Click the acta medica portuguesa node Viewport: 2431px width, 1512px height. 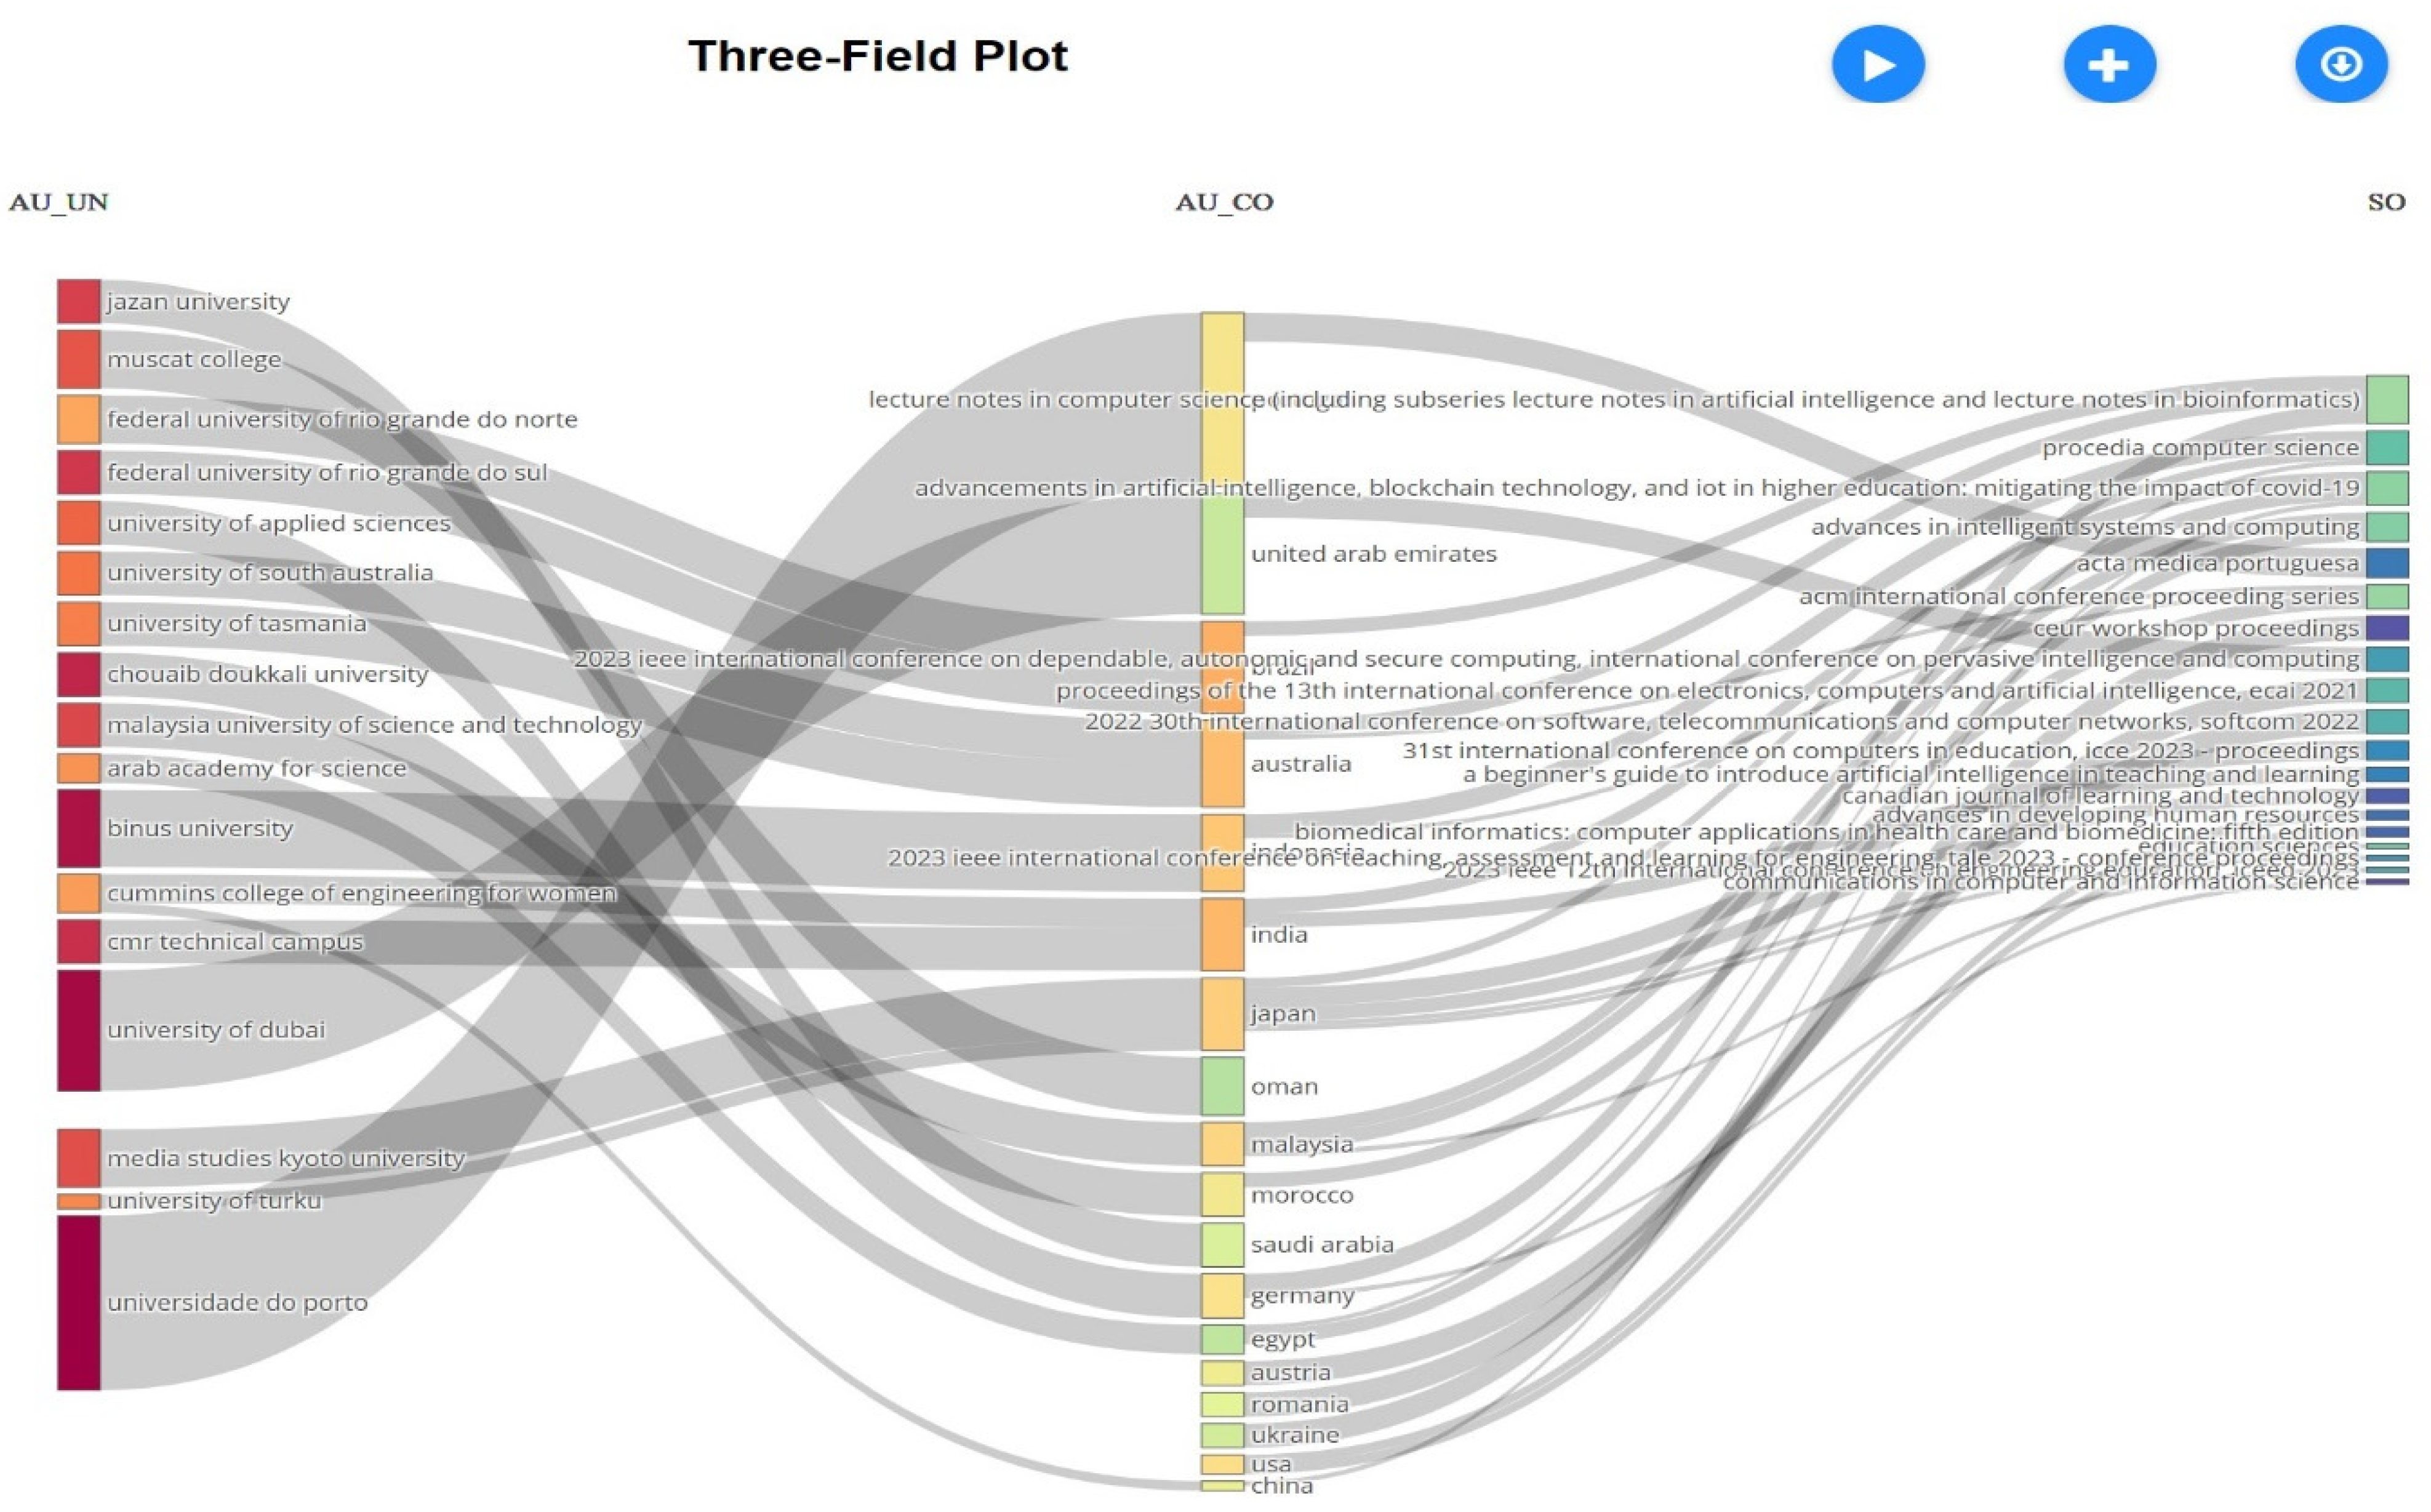pos(2386,563)
